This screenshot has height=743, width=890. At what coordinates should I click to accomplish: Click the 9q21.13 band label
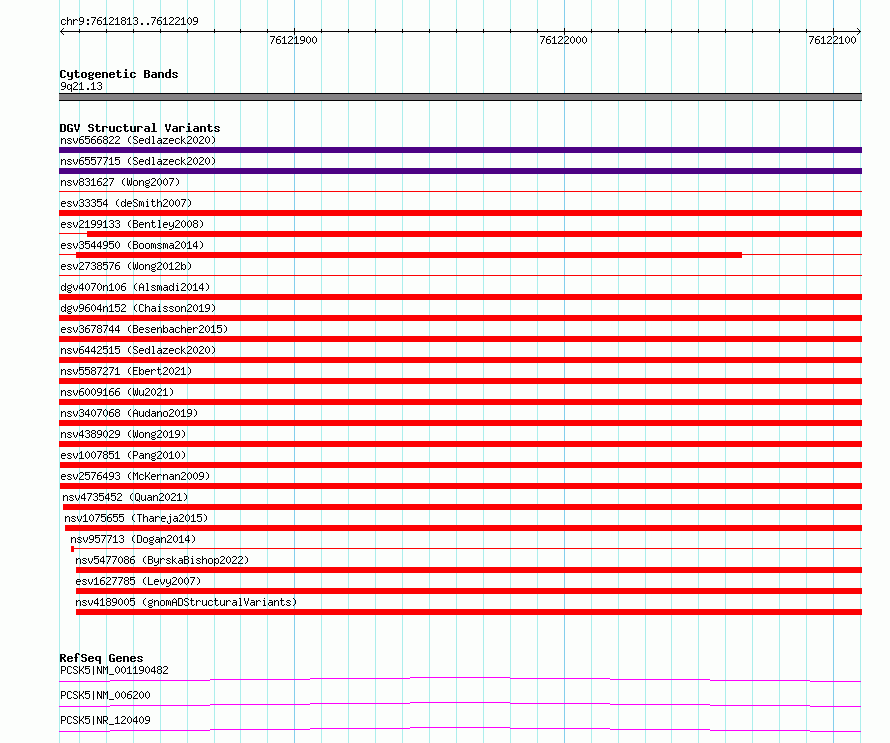point(81,86)
